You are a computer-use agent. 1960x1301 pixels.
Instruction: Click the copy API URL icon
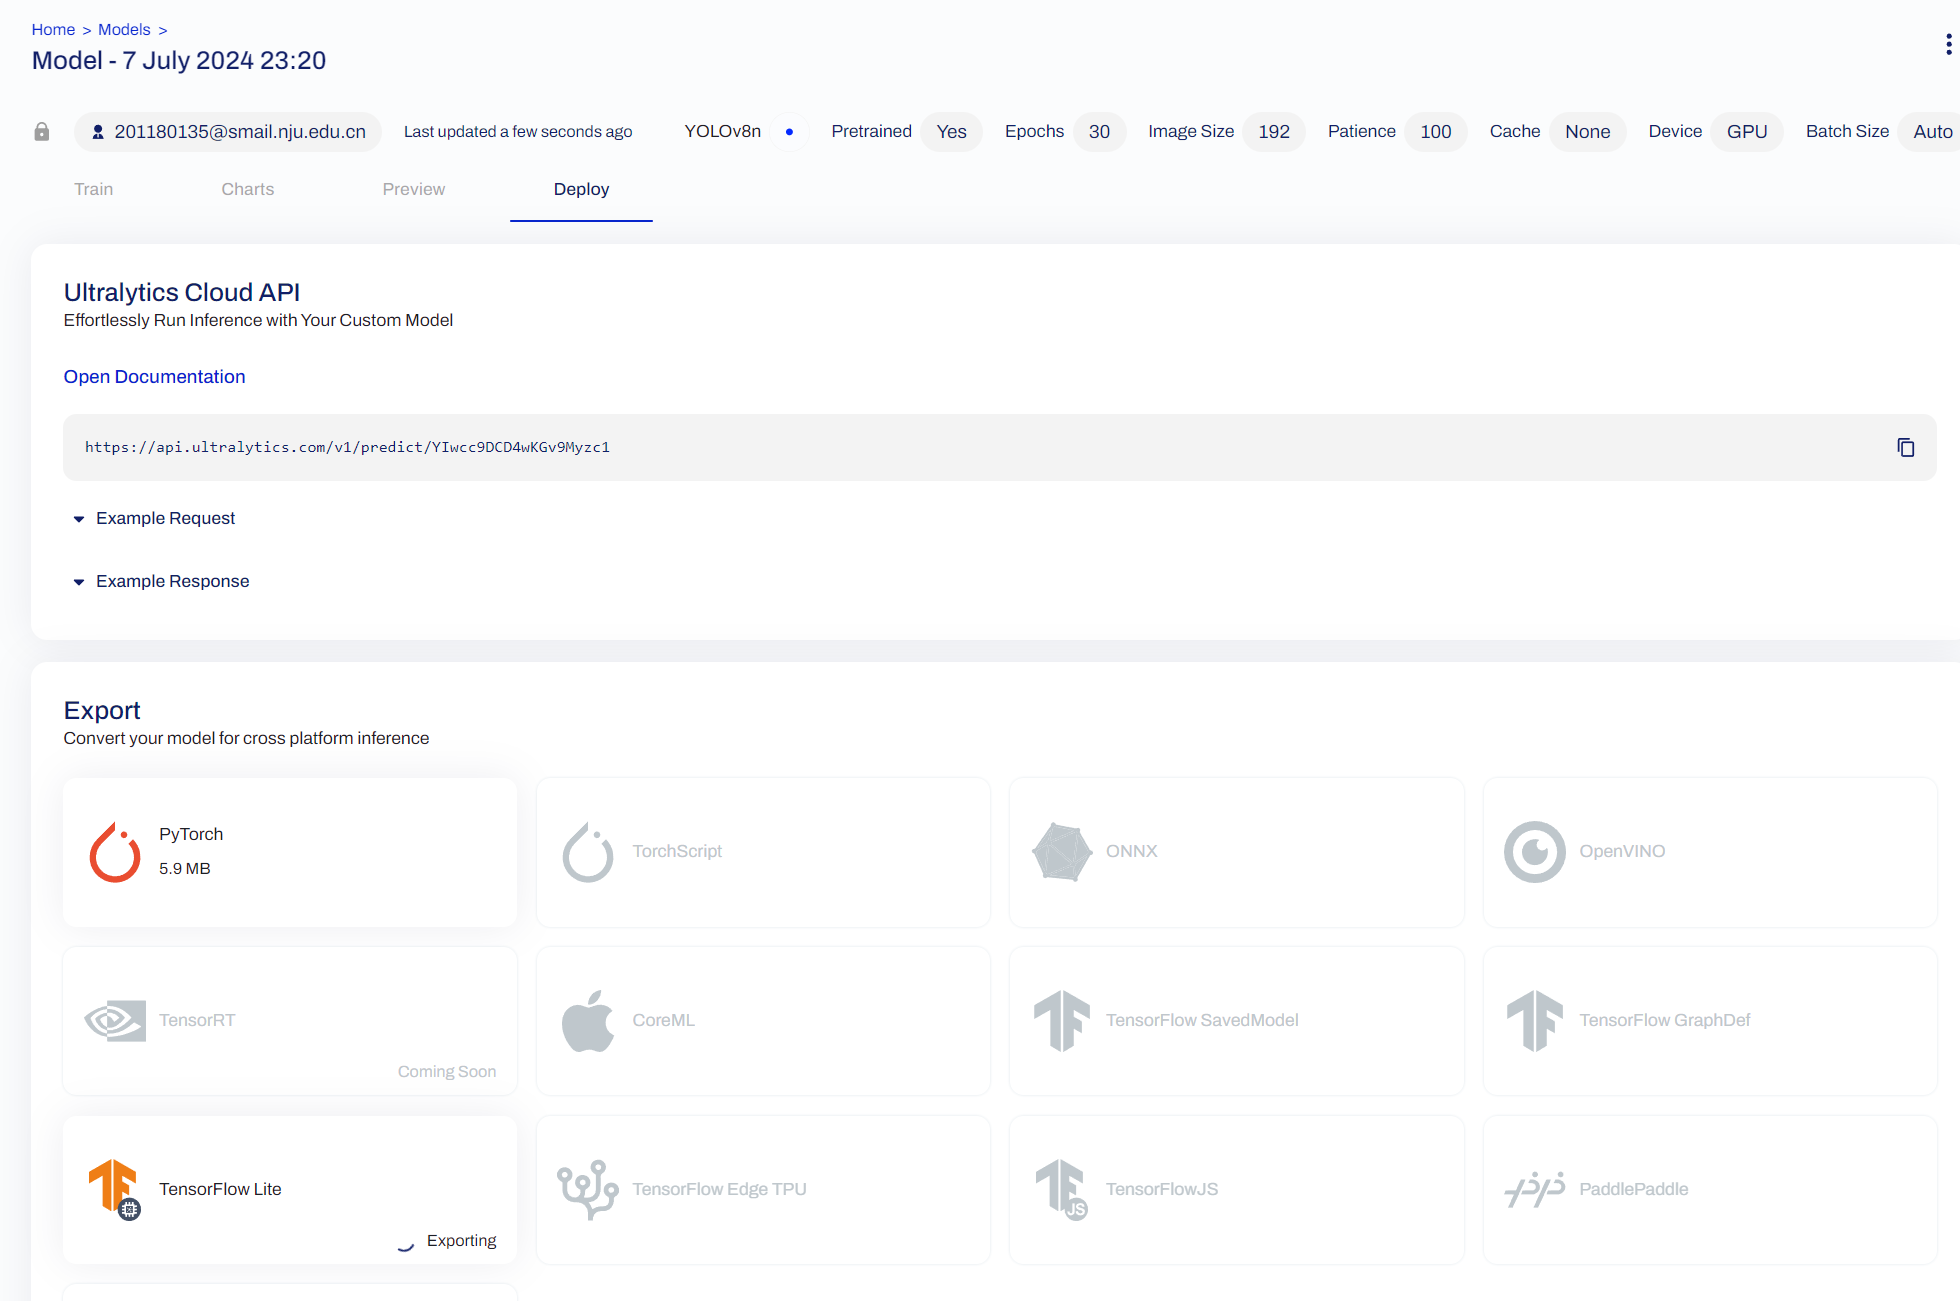[1905, 447]
